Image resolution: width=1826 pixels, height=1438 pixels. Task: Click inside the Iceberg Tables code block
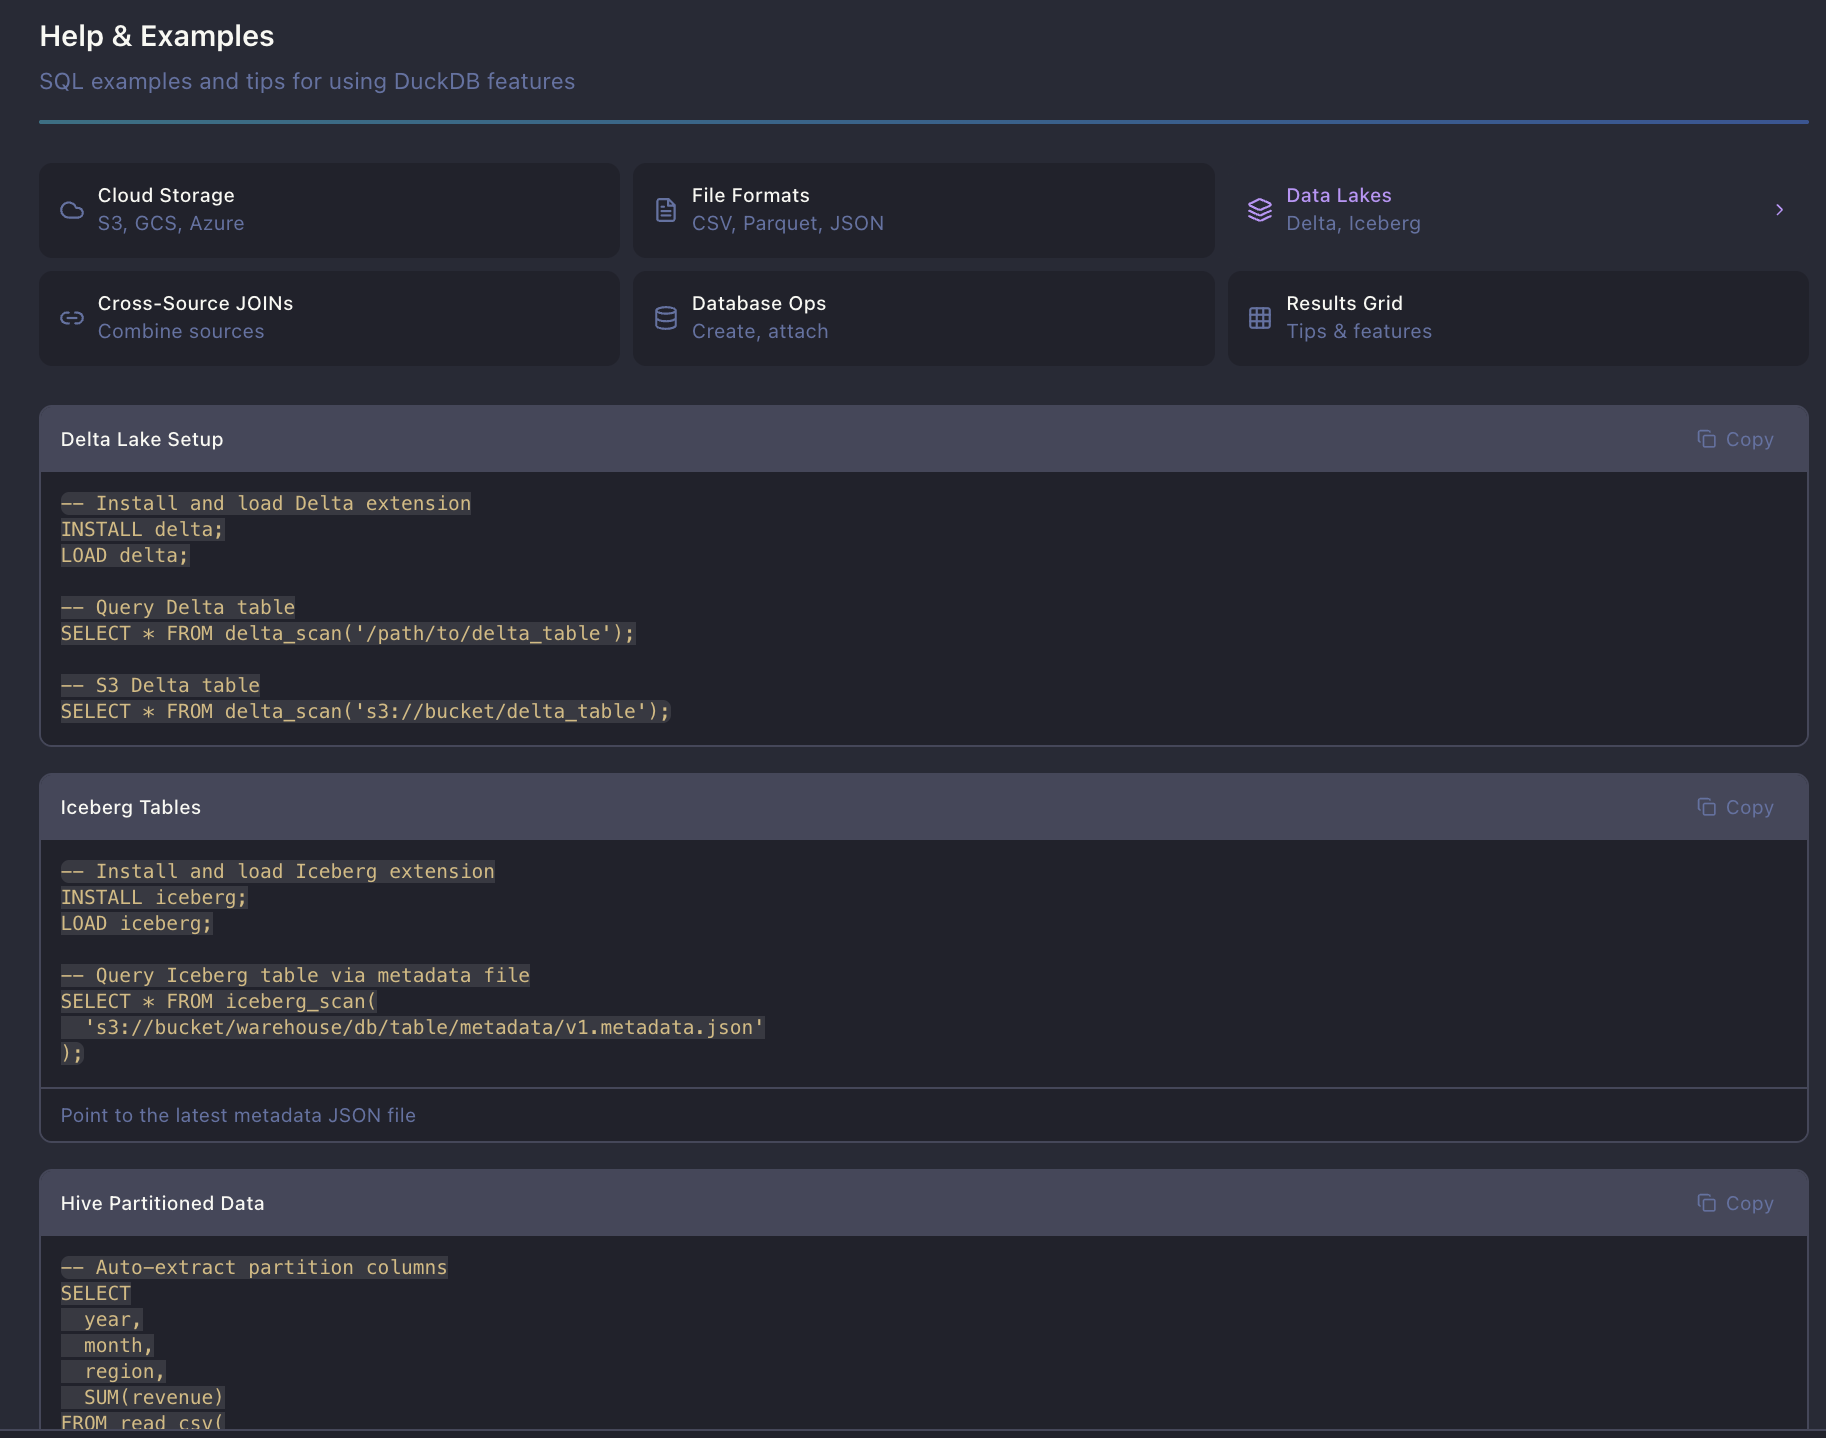400,960
